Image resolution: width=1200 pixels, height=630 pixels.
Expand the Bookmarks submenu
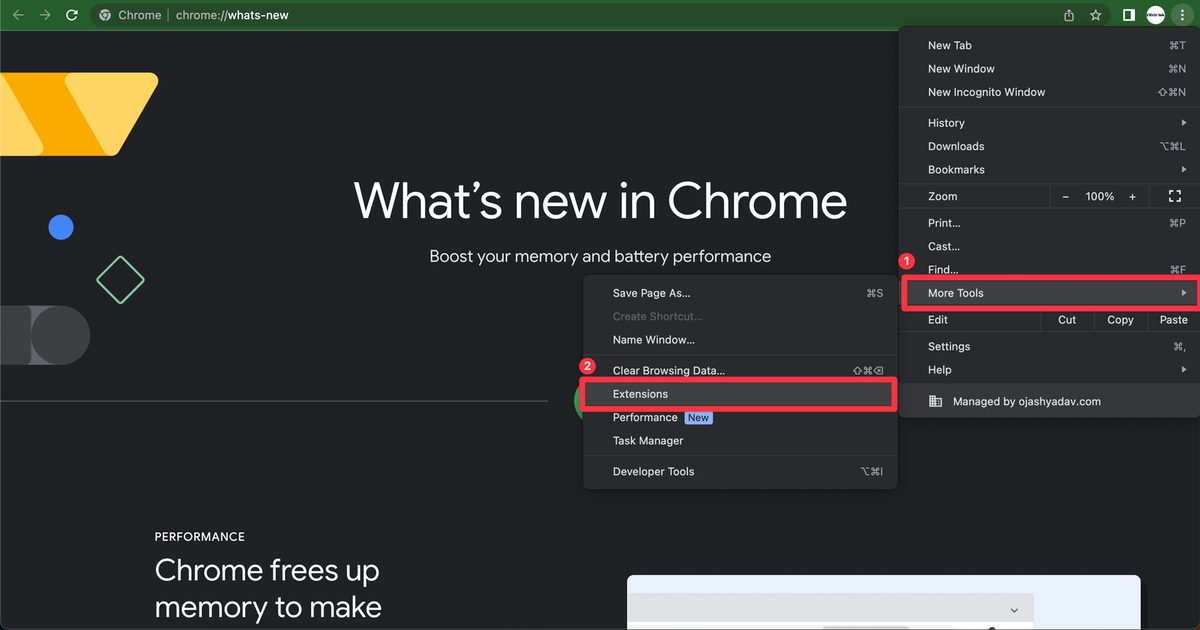956,169
